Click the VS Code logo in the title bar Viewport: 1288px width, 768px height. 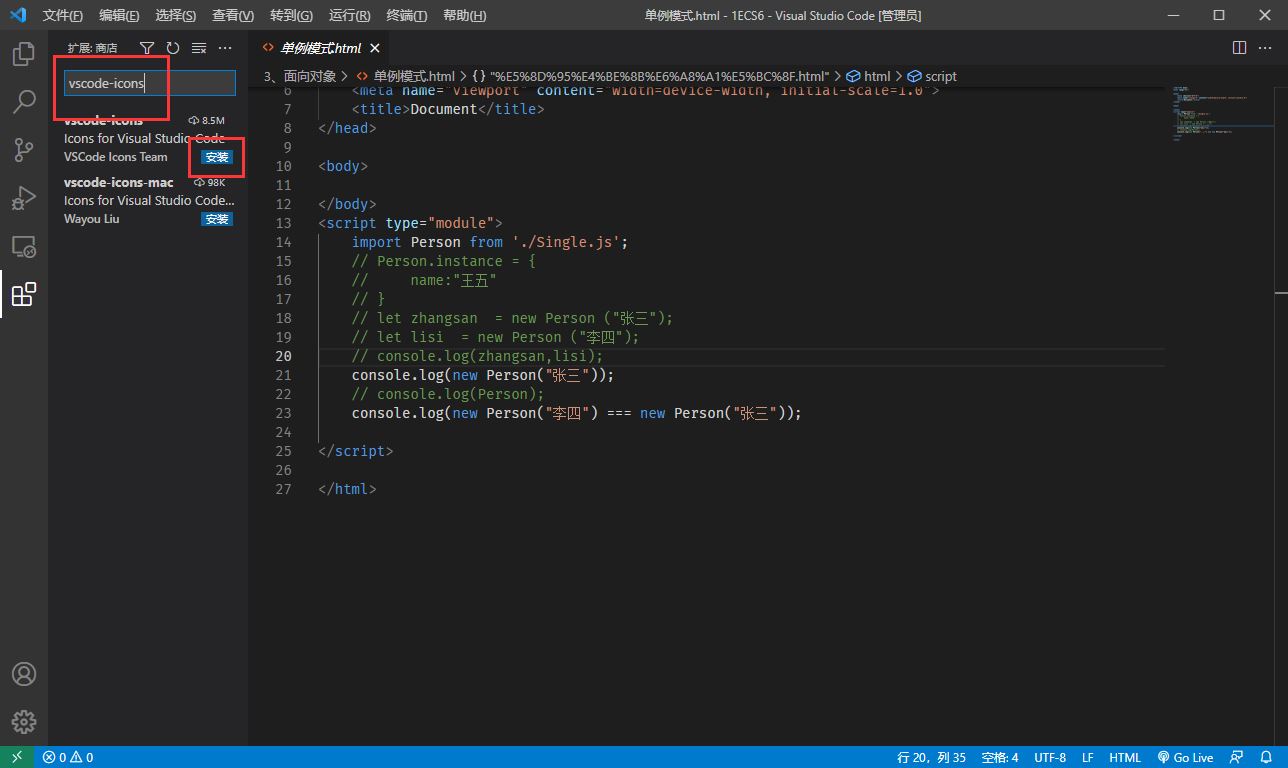point(17,15)
